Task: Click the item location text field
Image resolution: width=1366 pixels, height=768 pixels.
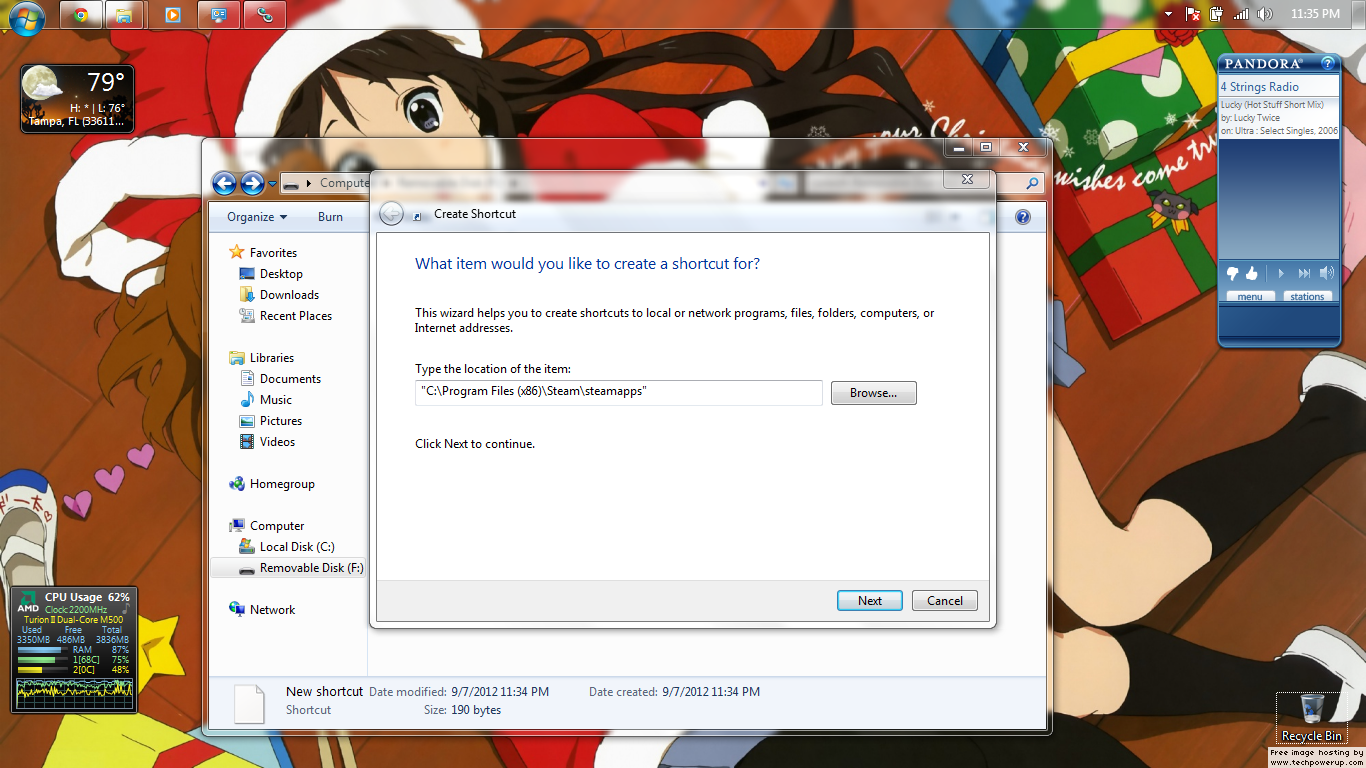Action: (x=619, y=392)
